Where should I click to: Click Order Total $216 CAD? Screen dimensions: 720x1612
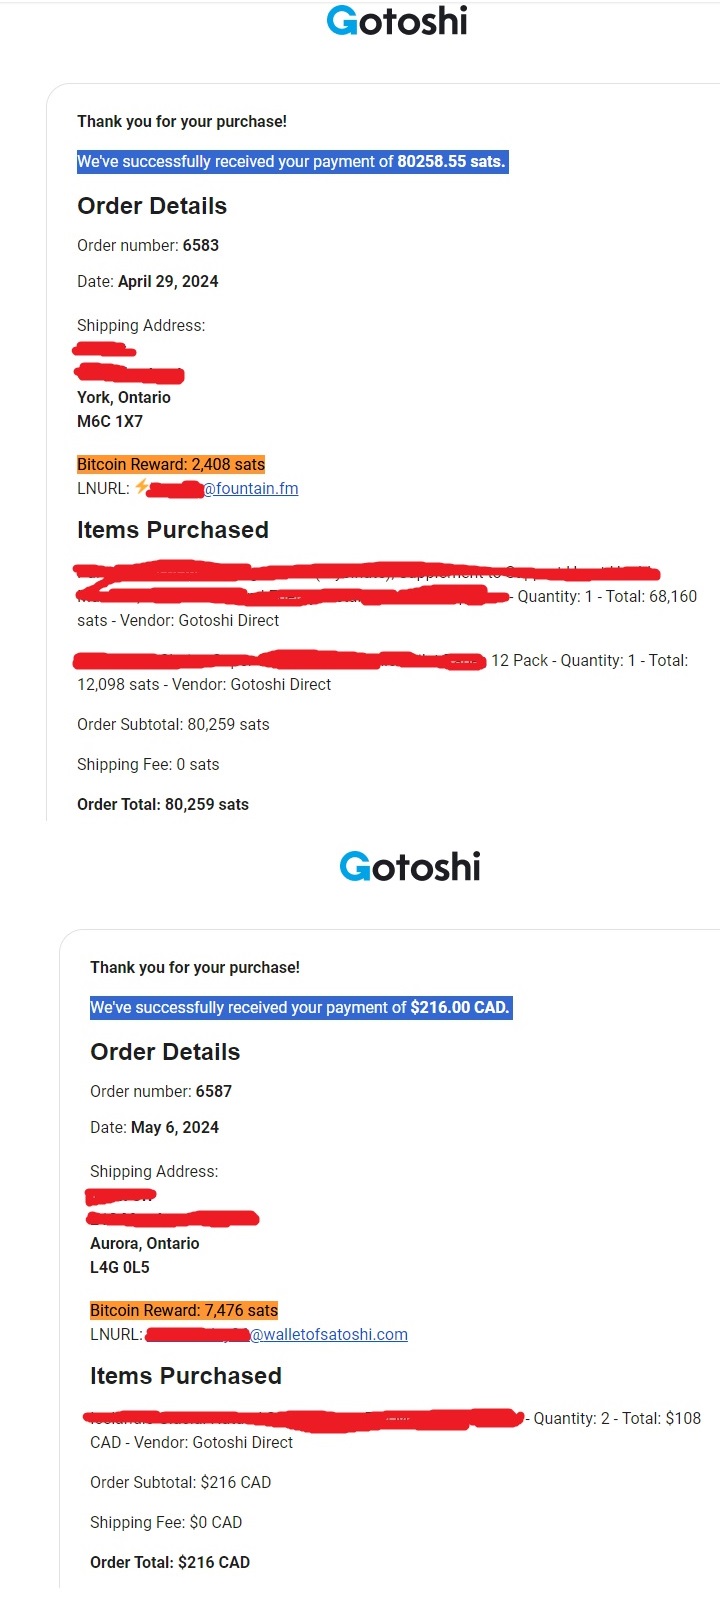pyautogui.click(x=170, y=1563)
